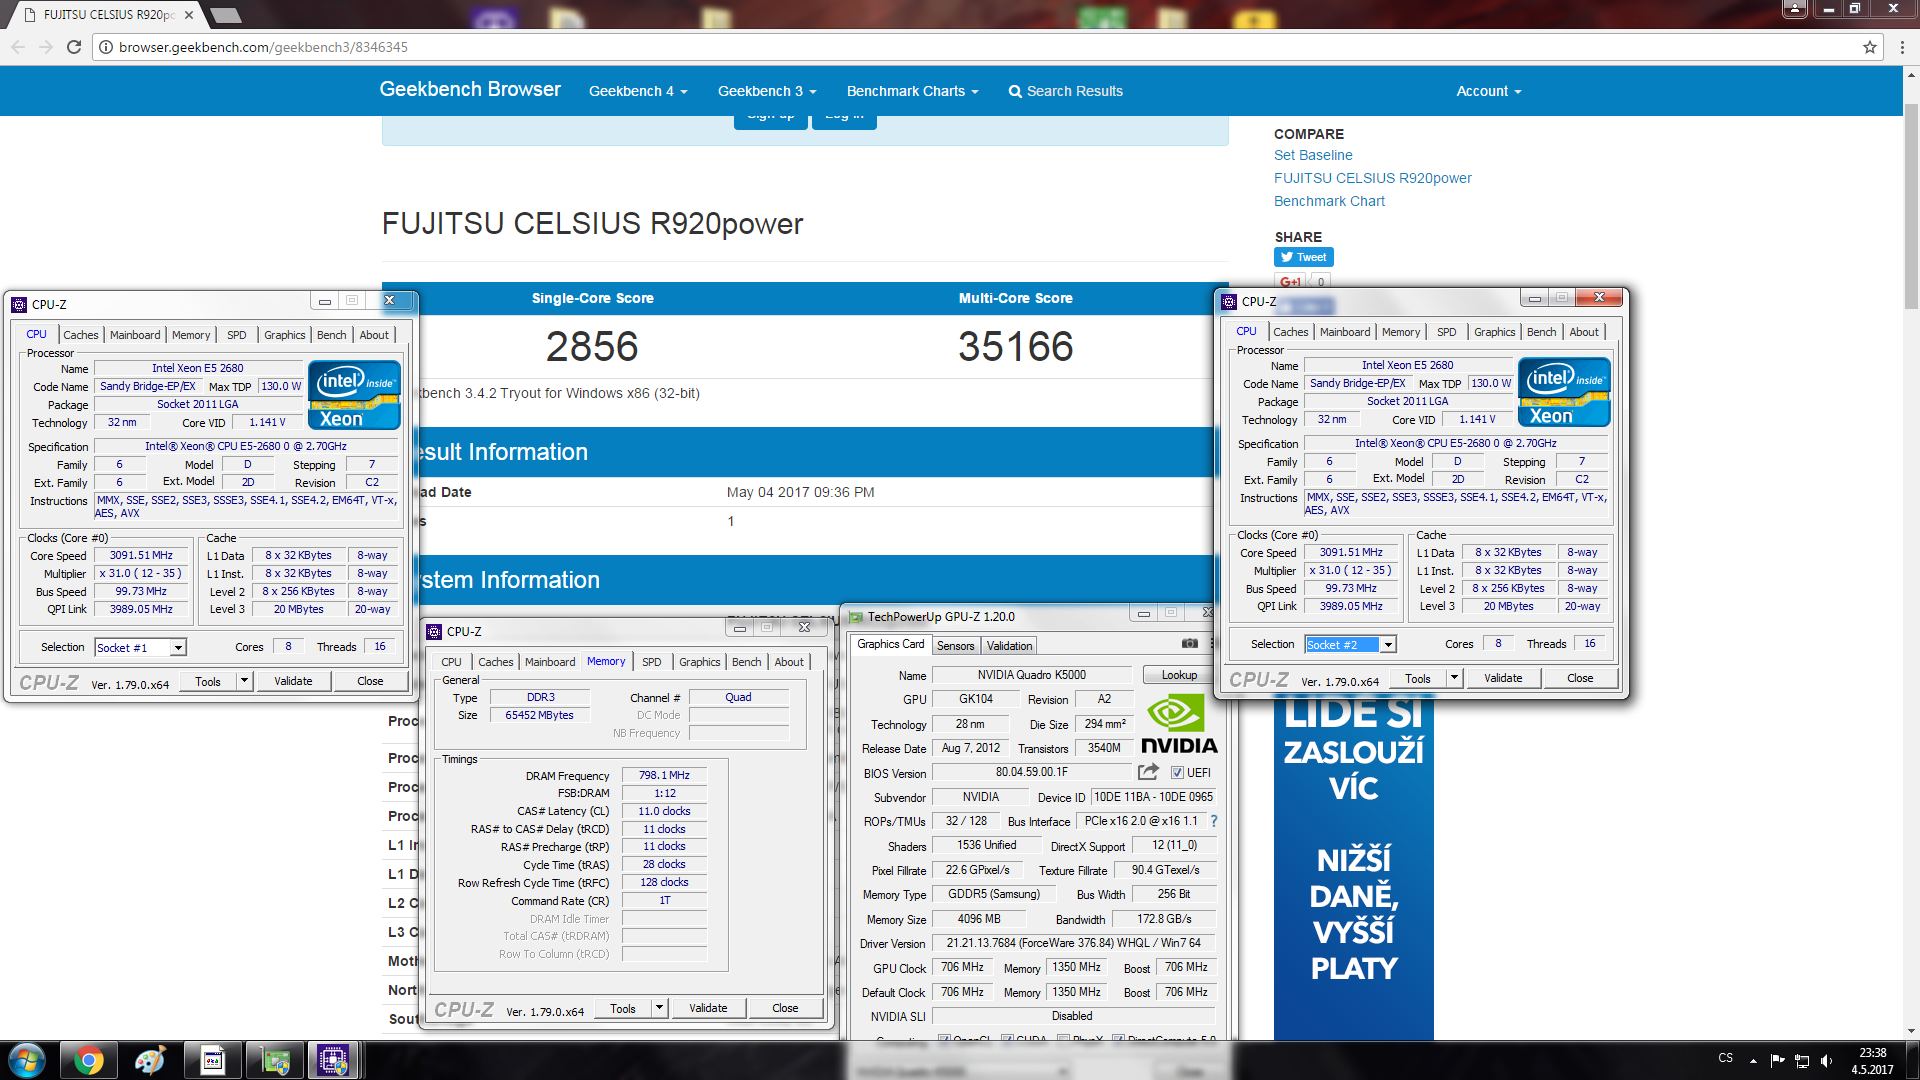
Task: Click the GPU-Z BIOS share/export icon
Action: tap(1148, 772)
